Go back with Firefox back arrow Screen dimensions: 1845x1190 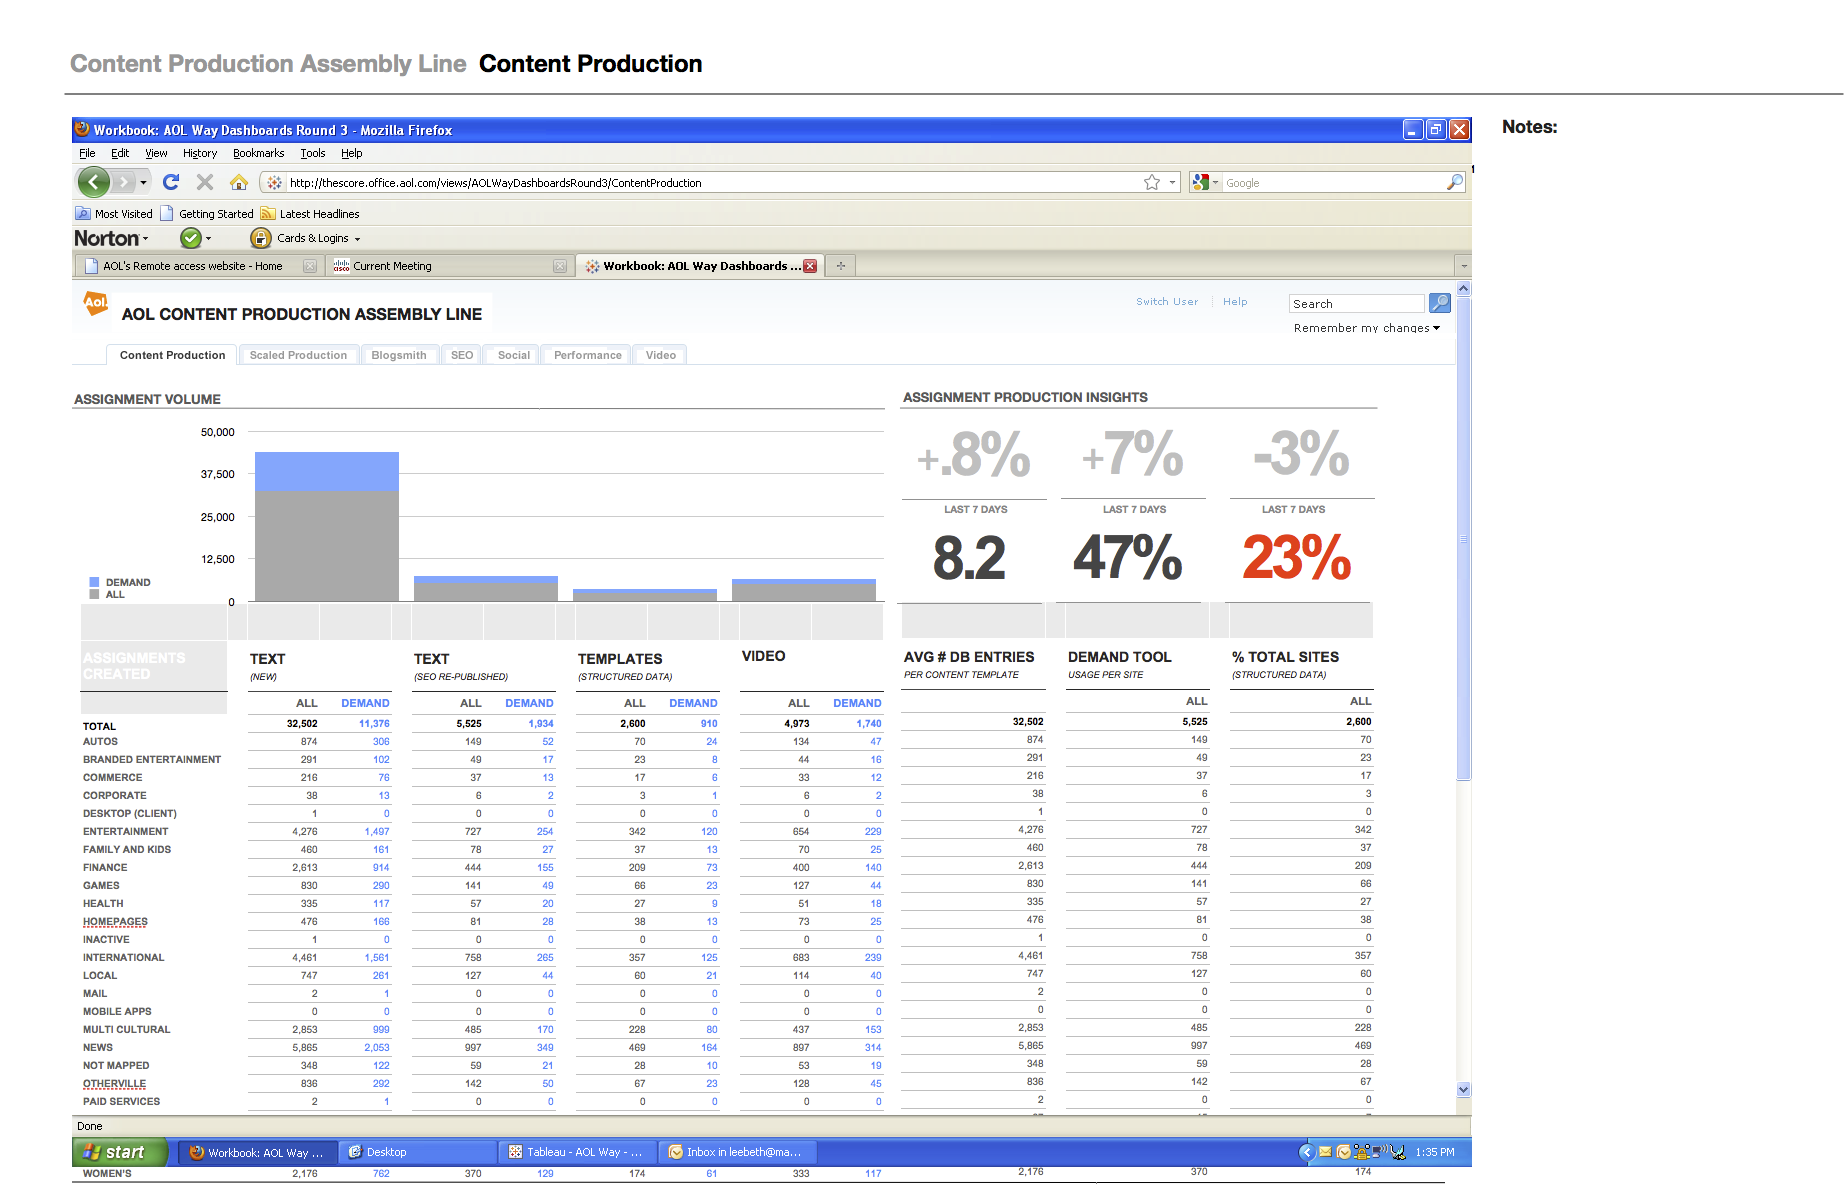tap(94, 182)
